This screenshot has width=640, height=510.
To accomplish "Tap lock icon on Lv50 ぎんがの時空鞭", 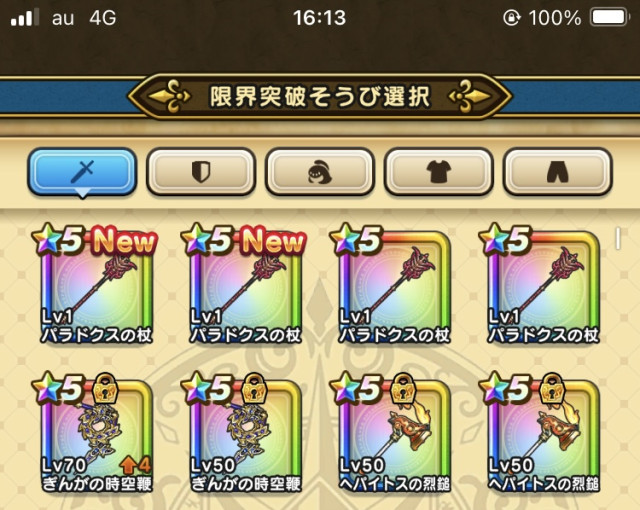I will (255, 388).
